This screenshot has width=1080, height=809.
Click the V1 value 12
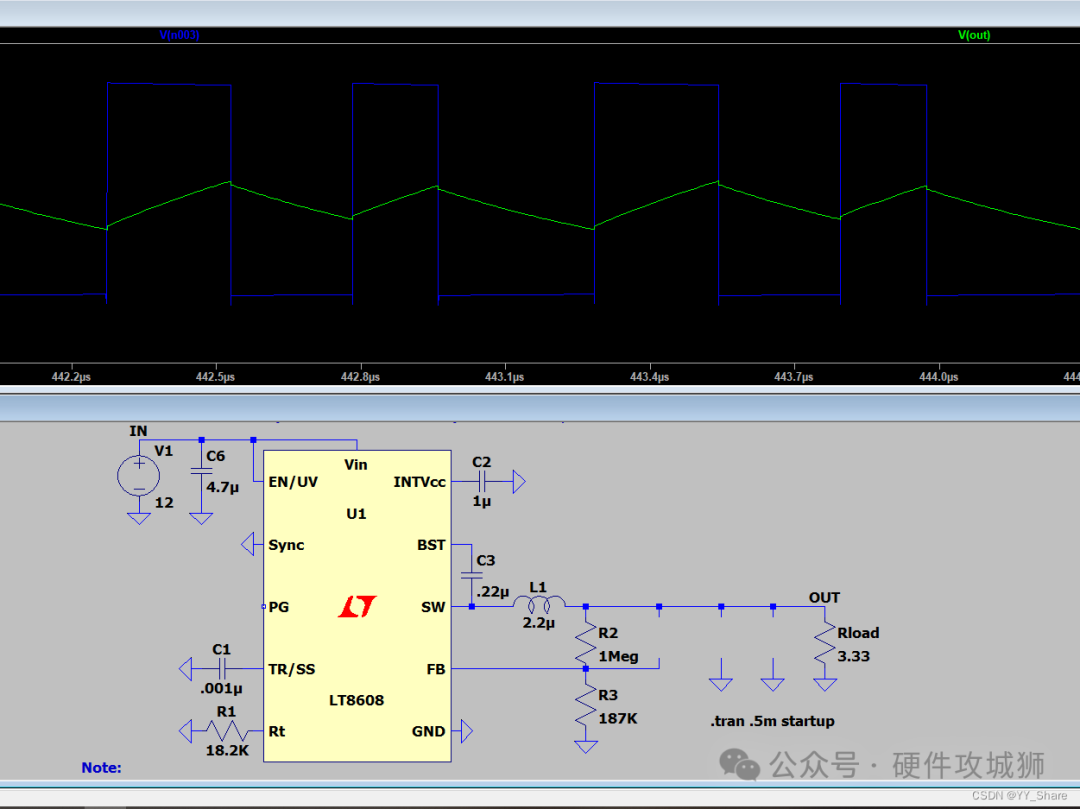[x=164, y=503]
